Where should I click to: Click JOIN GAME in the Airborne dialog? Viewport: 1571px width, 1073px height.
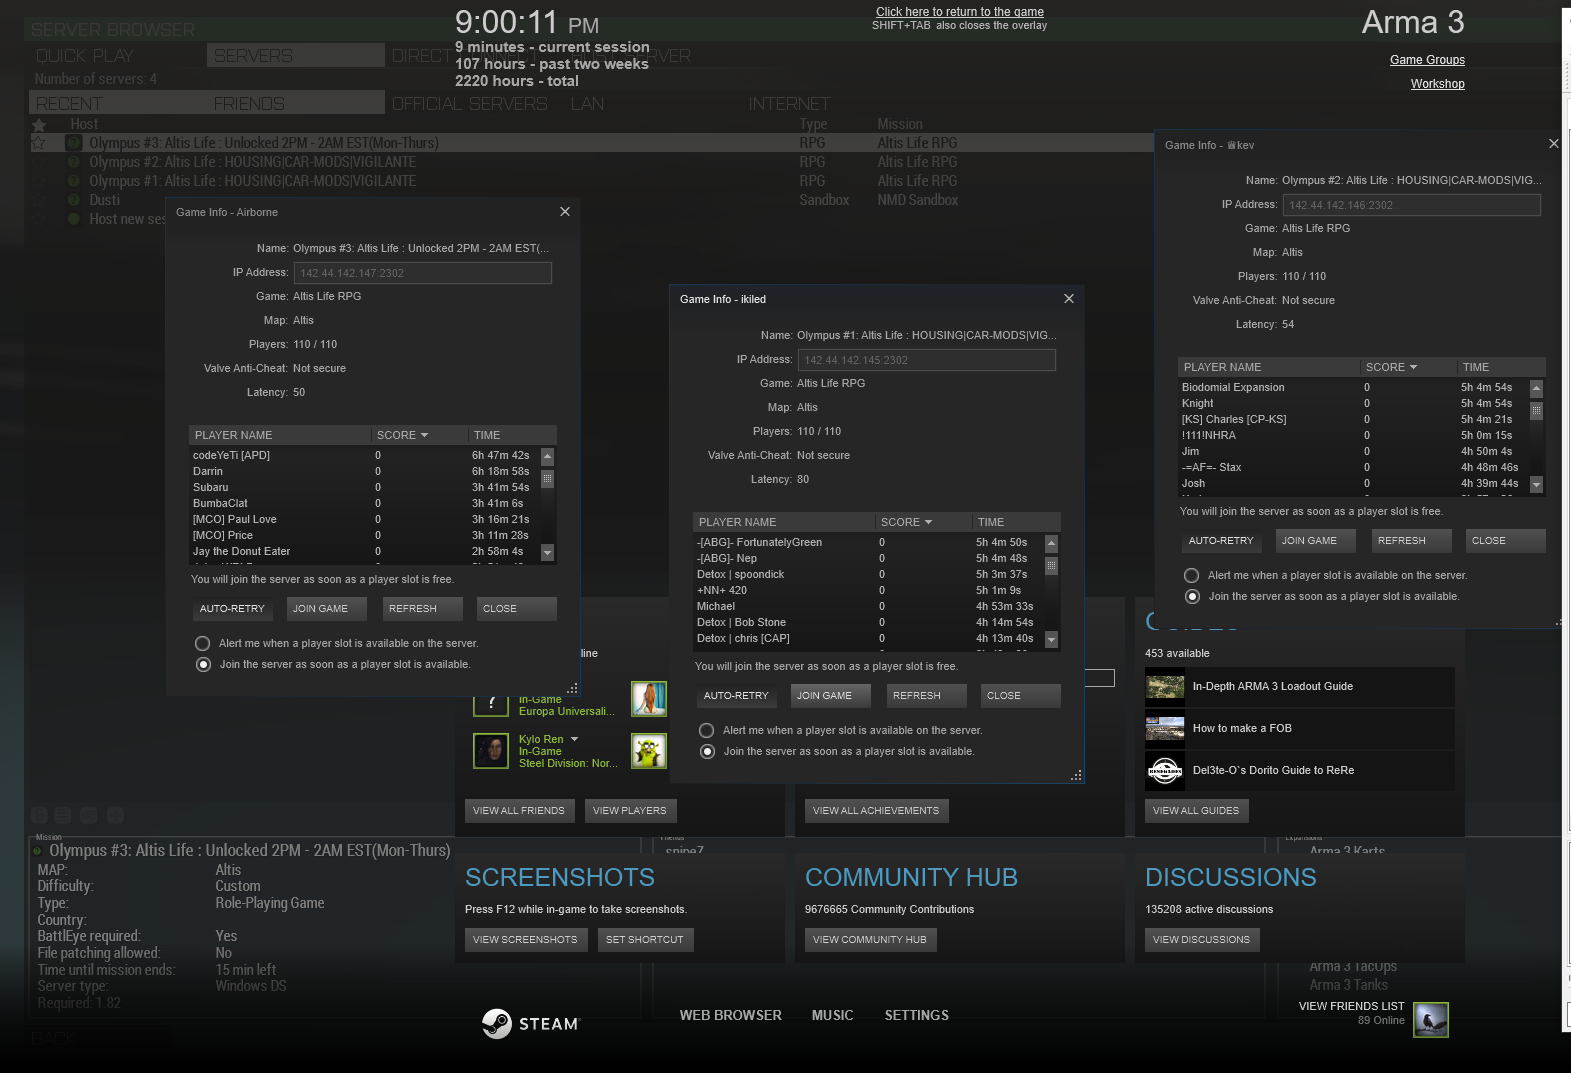(325, 608)
